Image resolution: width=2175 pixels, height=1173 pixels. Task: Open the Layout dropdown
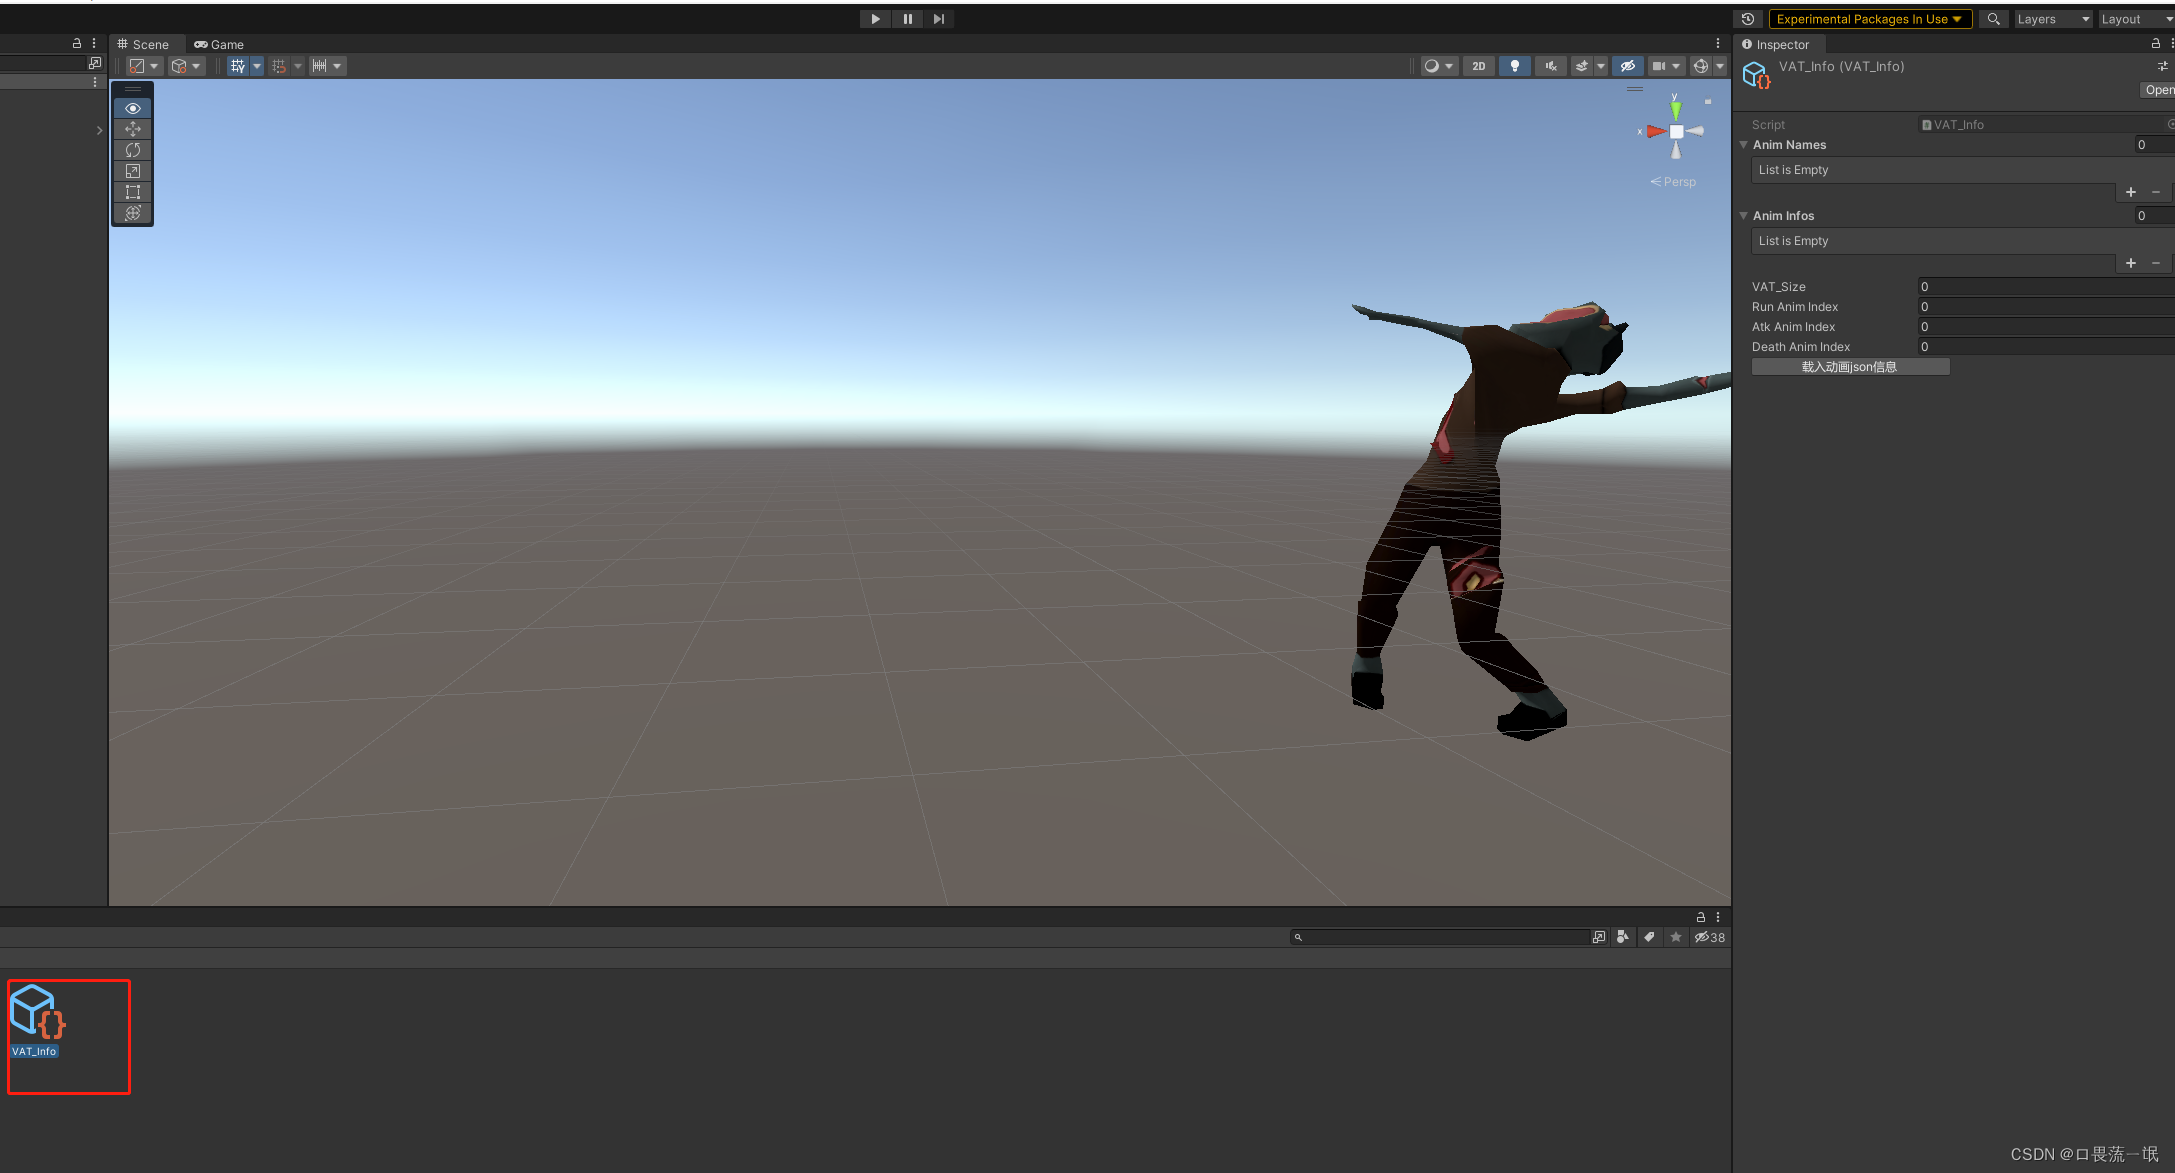(x=2135, y=19)
